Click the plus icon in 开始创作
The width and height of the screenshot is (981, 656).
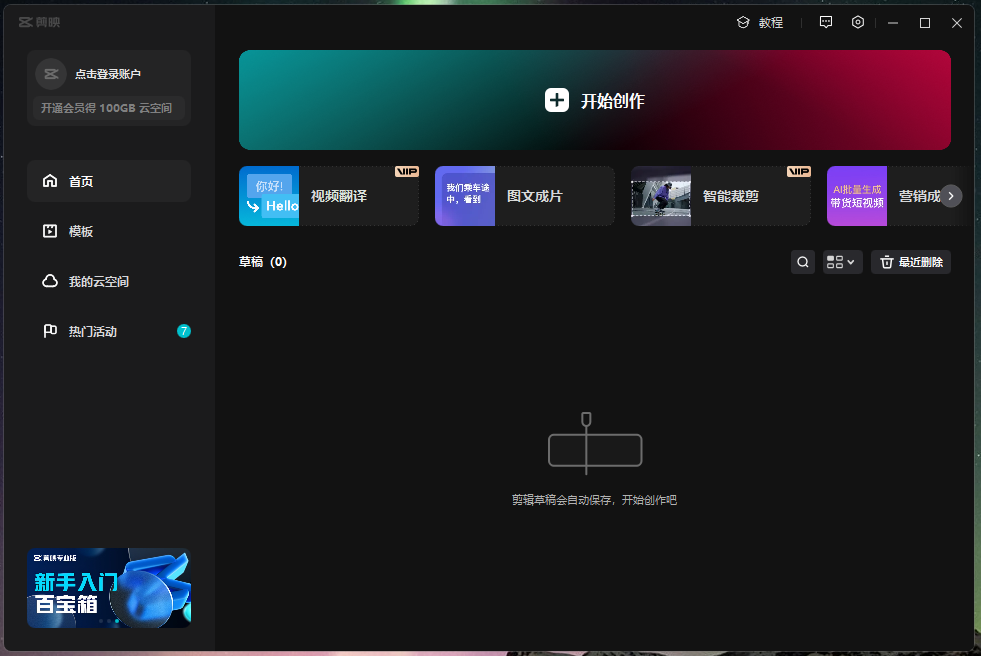(x=557, y=100)
